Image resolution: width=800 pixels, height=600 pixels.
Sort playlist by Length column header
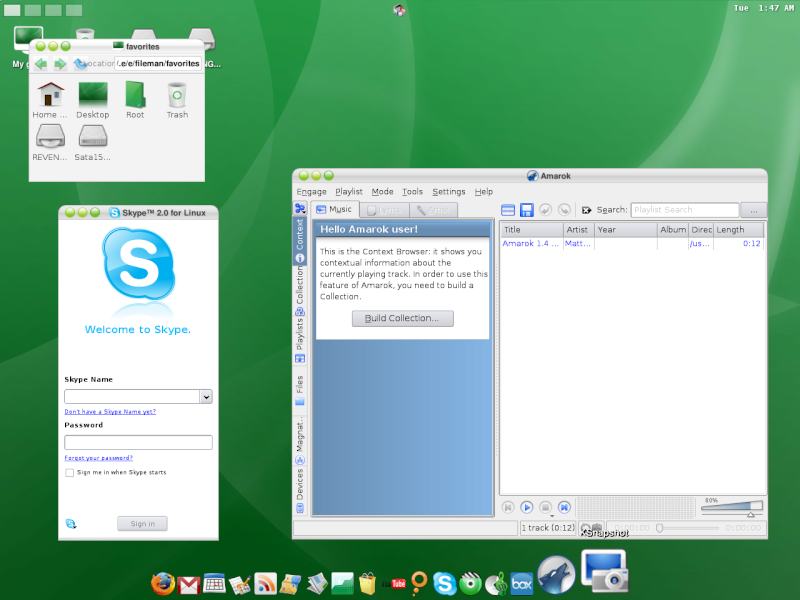click(x=738, y=230)
